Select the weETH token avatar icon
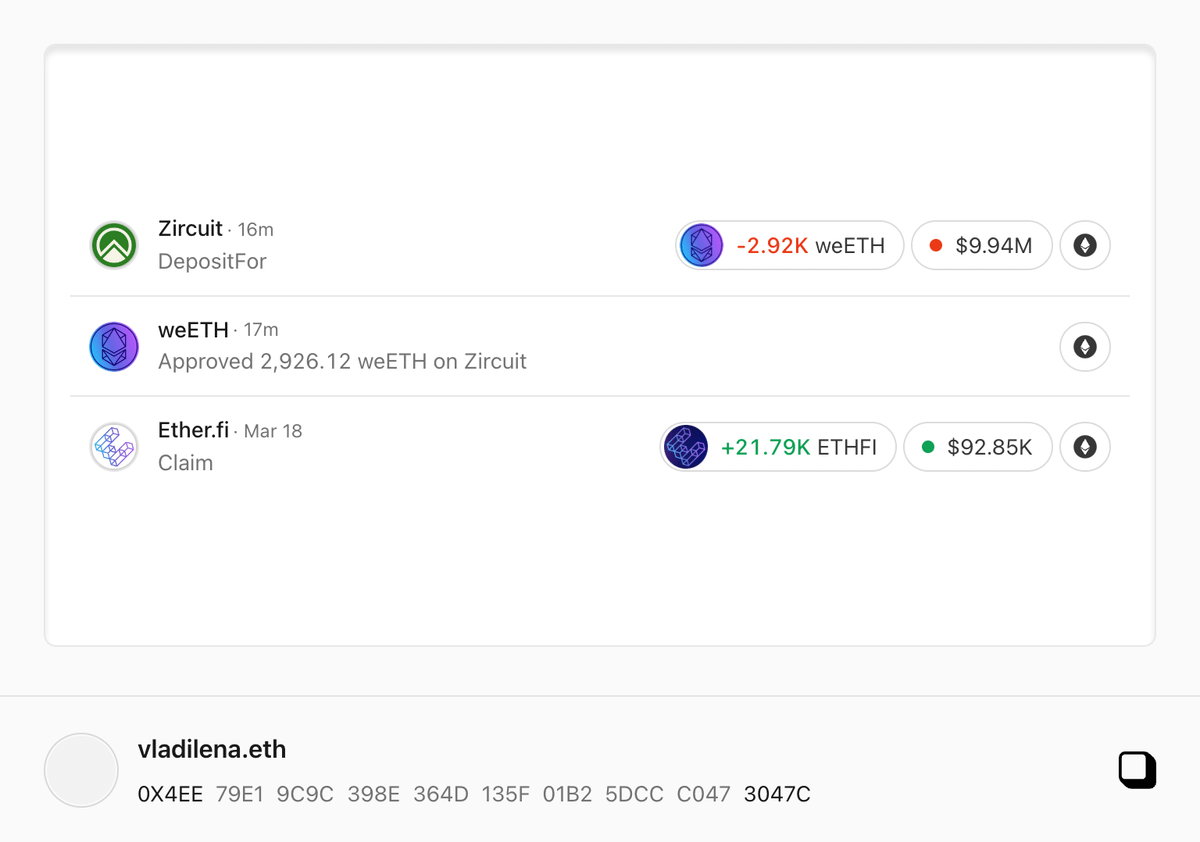The height and width of the screenshot is (842, 1200). click(x=114, y=346)
